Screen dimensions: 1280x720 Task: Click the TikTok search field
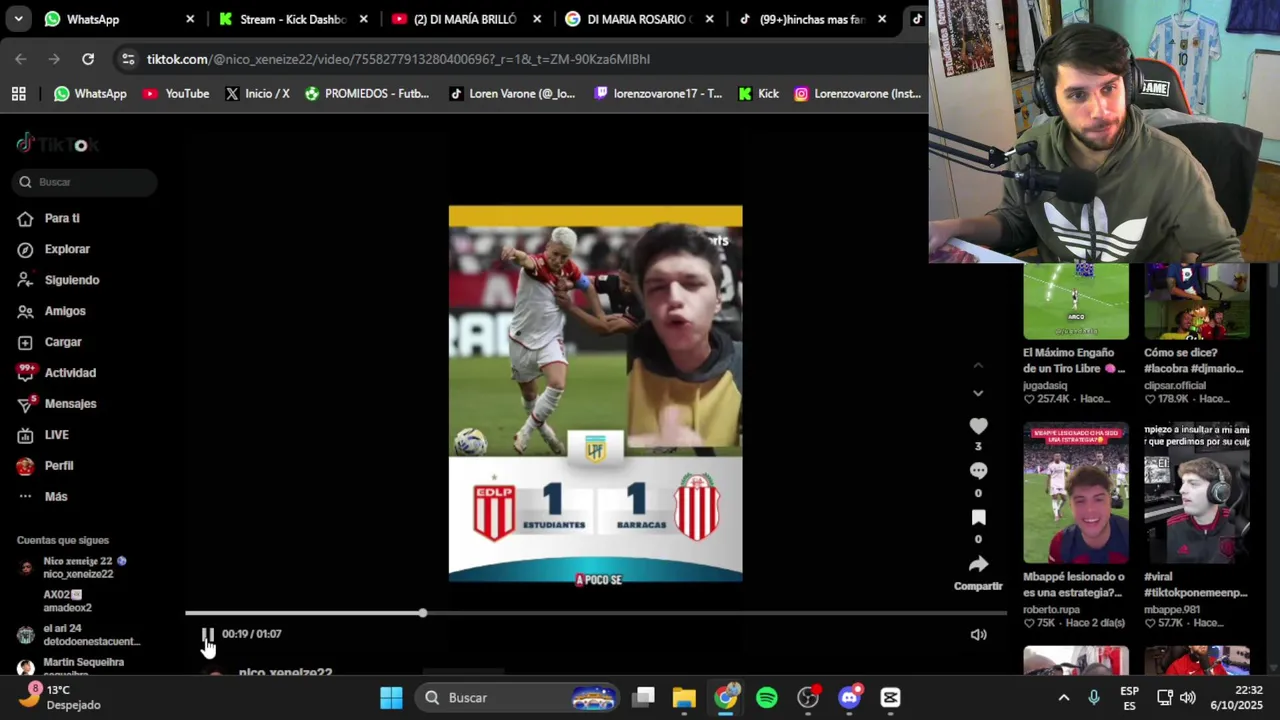[86, 182]
